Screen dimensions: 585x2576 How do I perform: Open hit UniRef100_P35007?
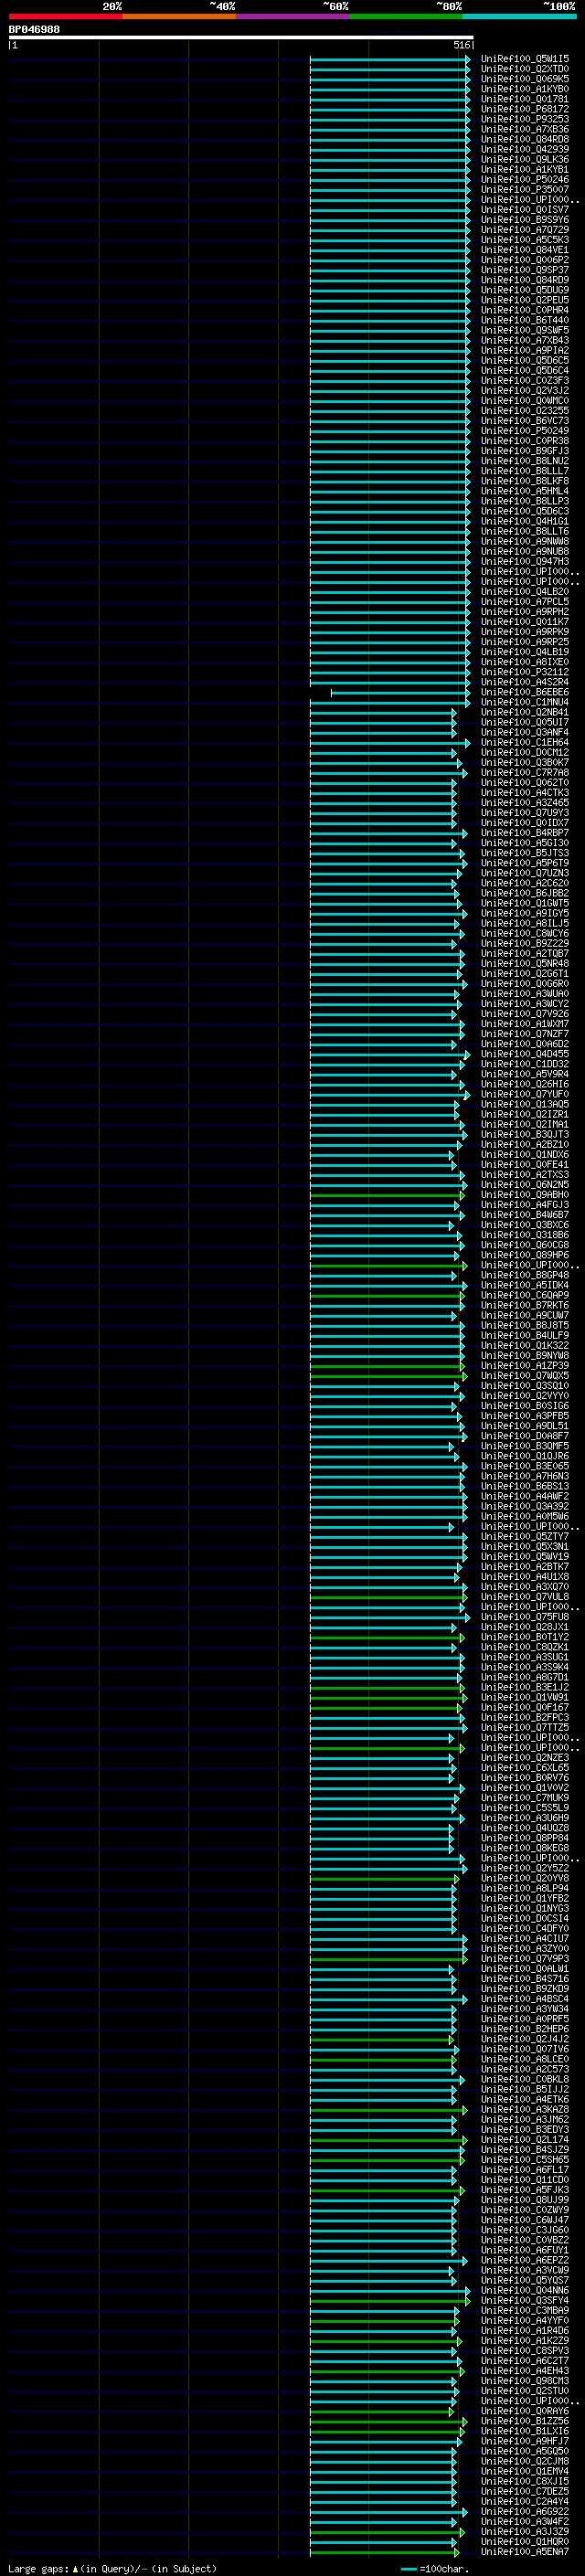(525, 190)
